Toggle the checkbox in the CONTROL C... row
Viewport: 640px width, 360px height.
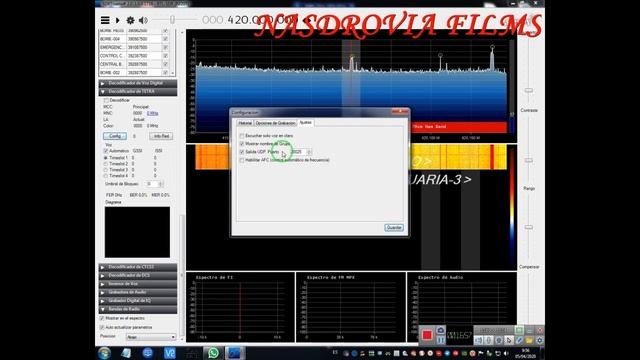tap(165, 56)
